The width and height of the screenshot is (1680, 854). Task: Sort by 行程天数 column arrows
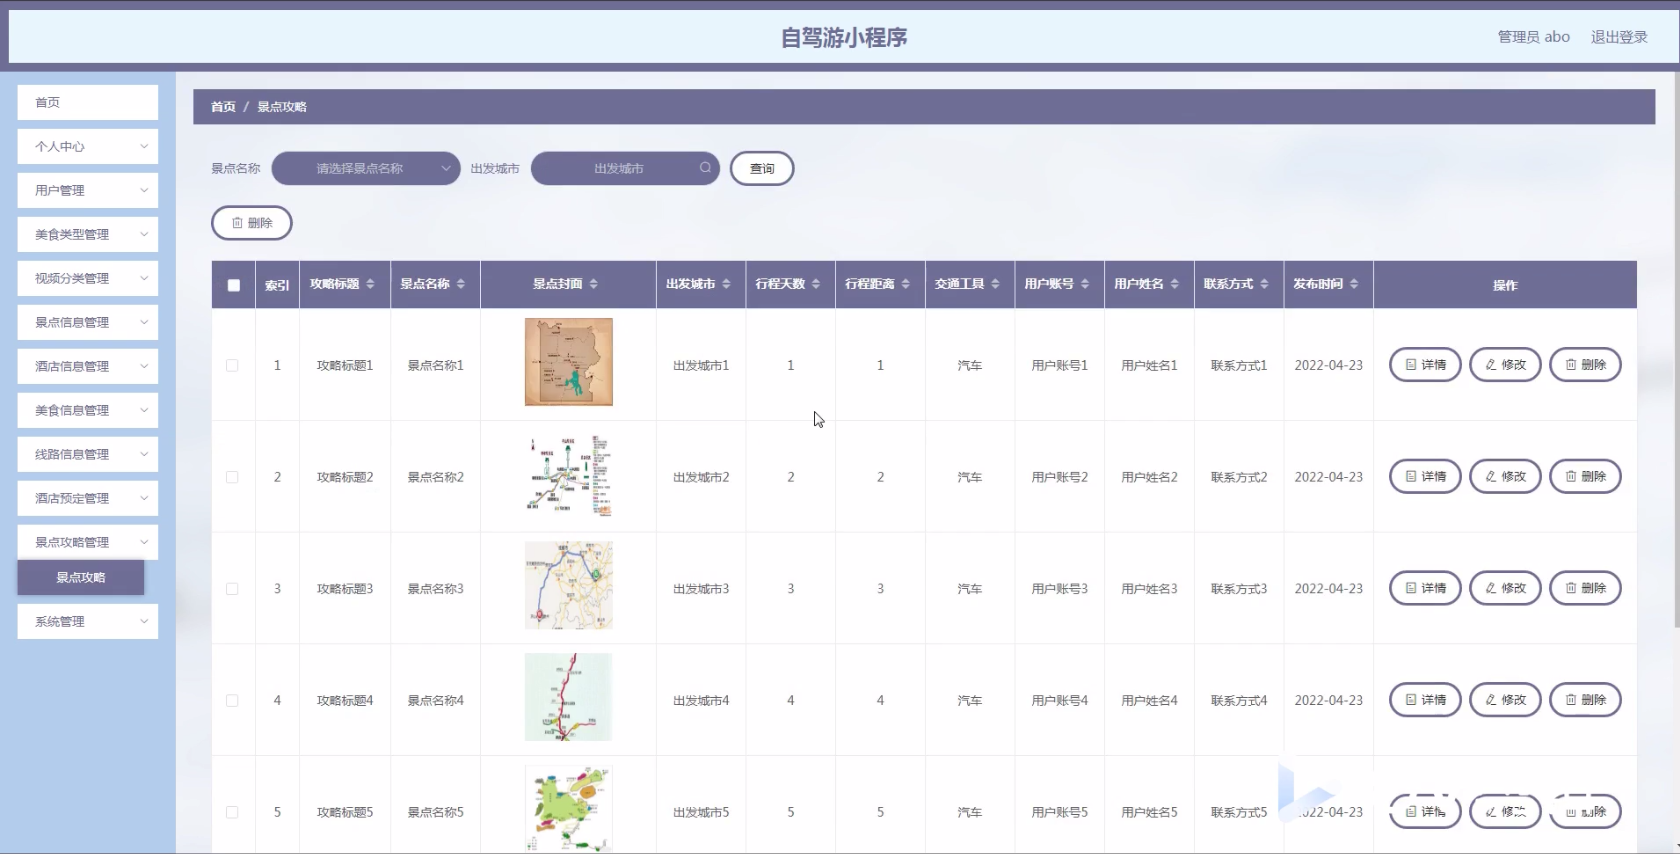[x=816, y=284]
